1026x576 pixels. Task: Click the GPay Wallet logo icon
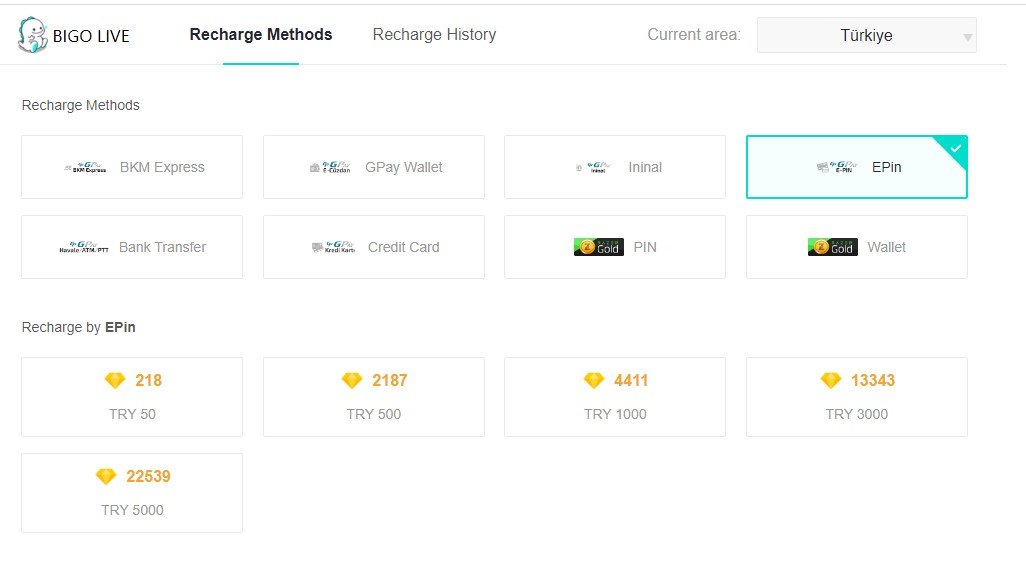click(330, 167)
